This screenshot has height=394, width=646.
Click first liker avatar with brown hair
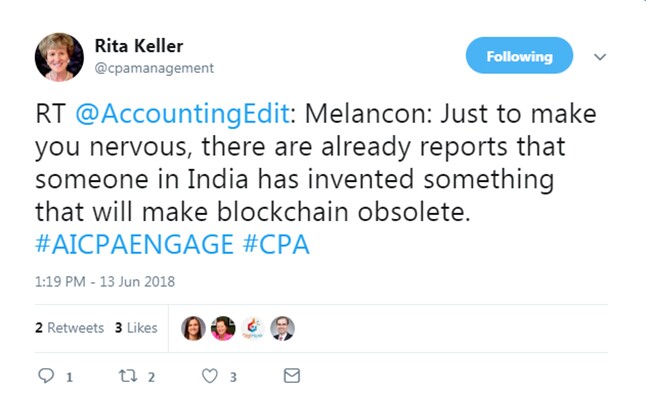point(193,328)
